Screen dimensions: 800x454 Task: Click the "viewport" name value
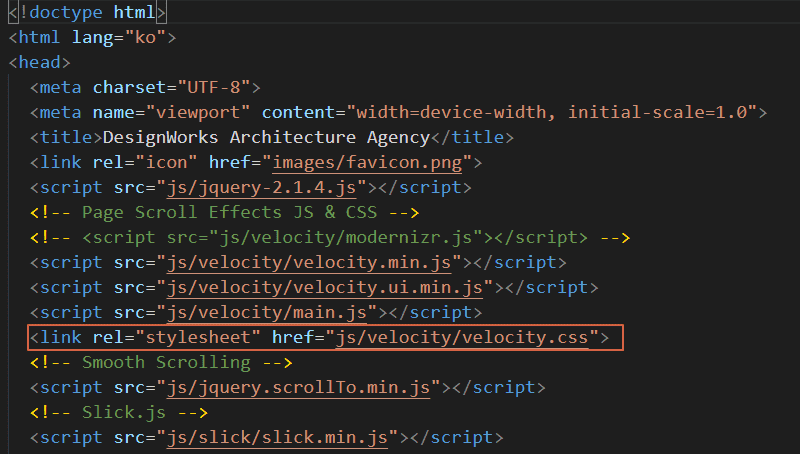tap(198, 112)
